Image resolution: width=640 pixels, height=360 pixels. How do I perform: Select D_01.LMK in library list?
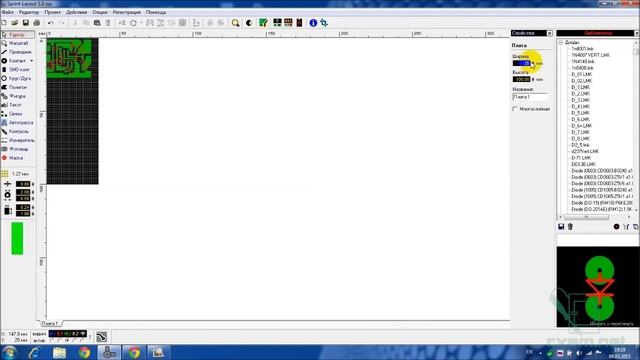[x=582, y=74]
